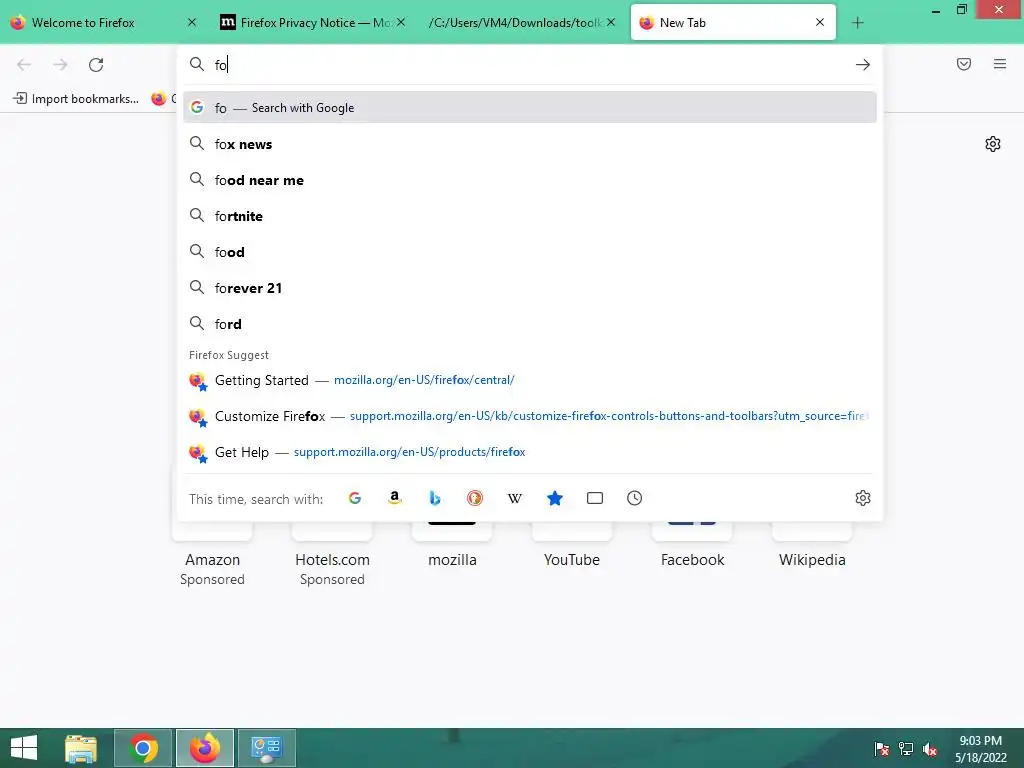The image size is (1024, 768).
Task: Choose 'forever 21' search suggestion
Action: (530, 287)
